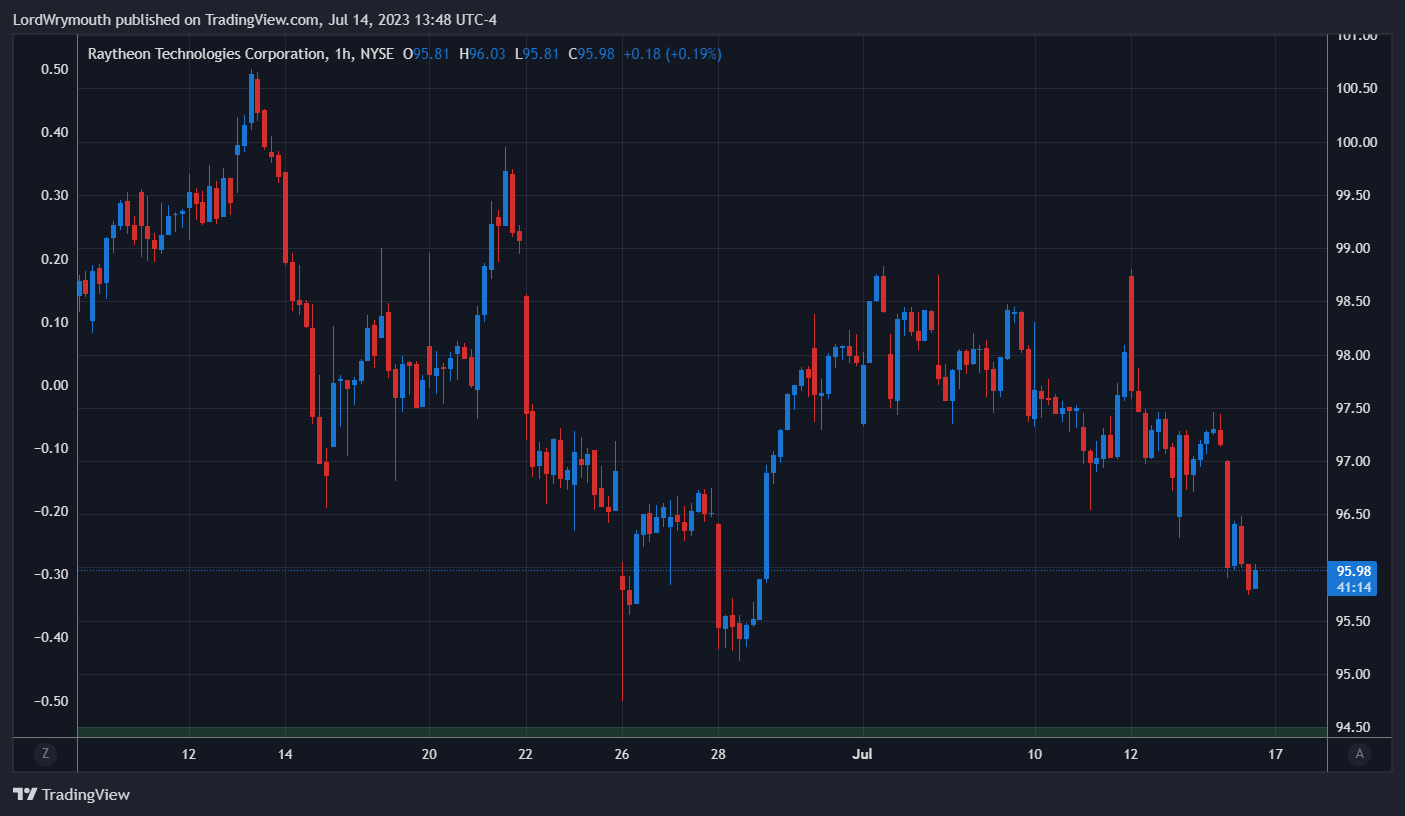Click the −0.30 left scale label

pos(50,574)
